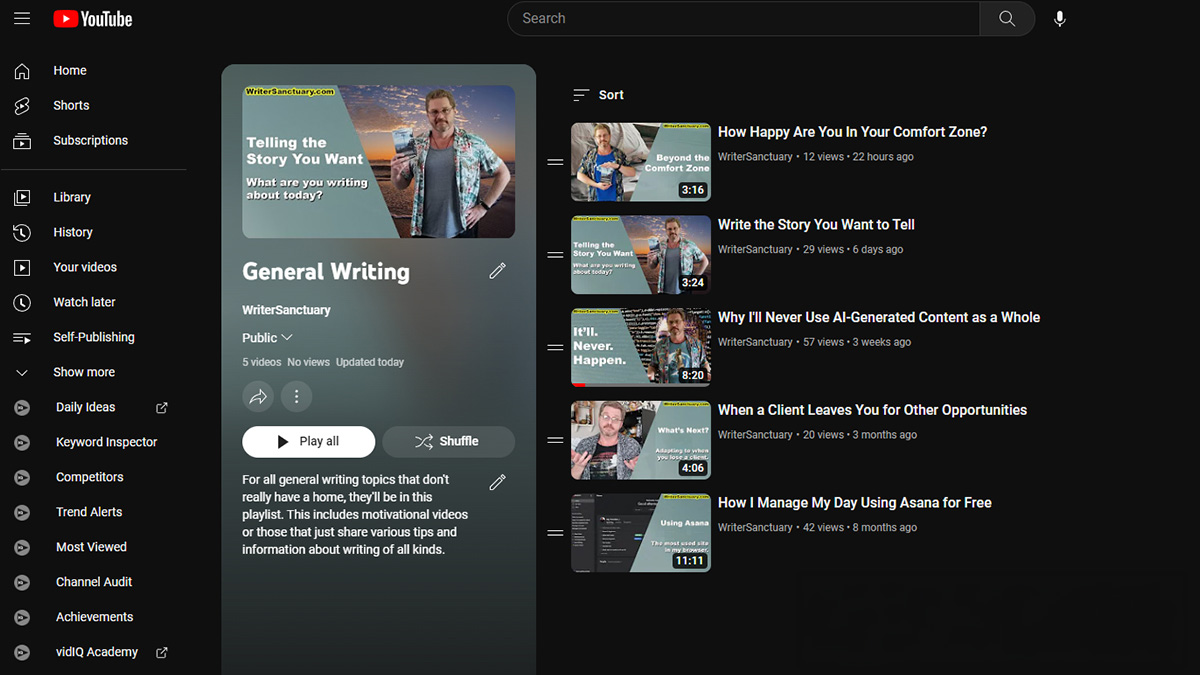Grab handle for AI-Generated Content video
This screenshot has width=1200, height=675.
(555, 348)
